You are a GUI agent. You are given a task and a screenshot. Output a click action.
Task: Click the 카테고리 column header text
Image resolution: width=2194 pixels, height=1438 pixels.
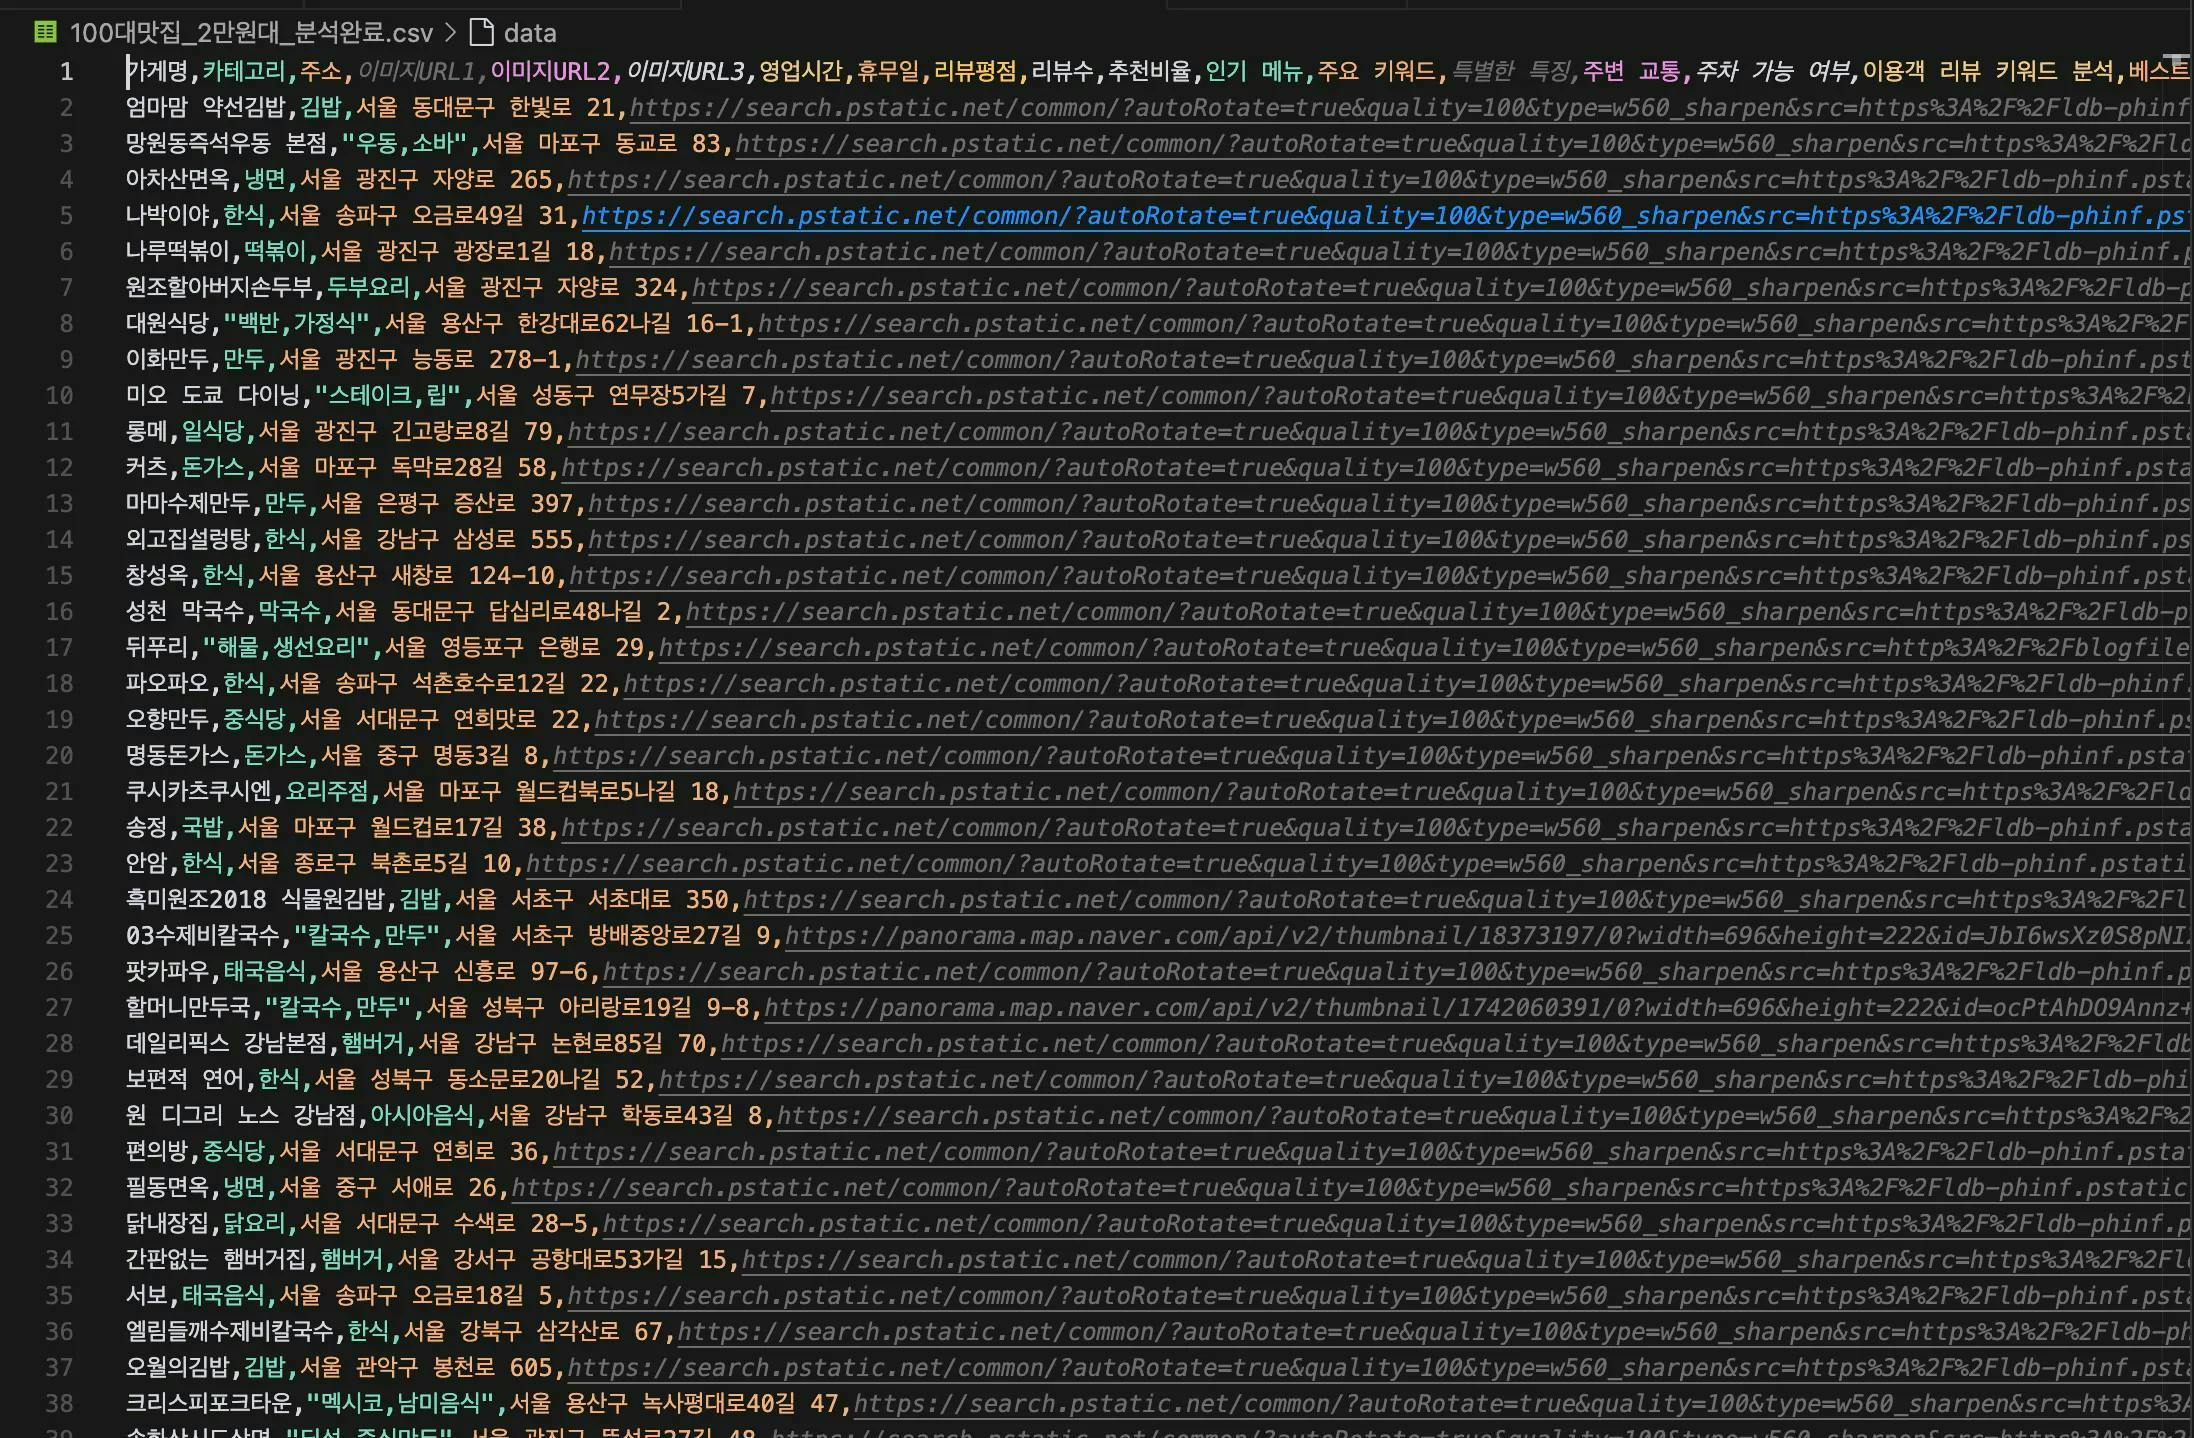click(x=243, y=72)
